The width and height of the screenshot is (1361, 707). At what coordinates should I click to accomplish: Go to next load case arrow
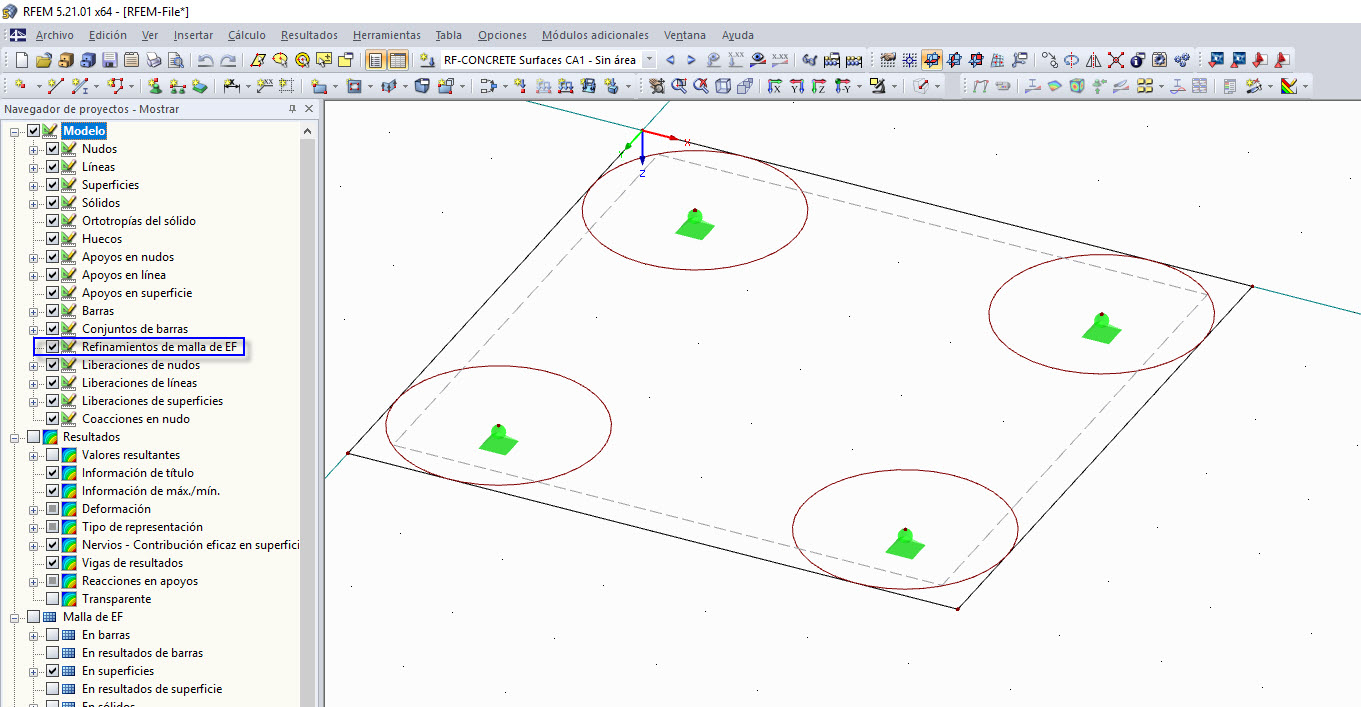[x=692, y=60]
